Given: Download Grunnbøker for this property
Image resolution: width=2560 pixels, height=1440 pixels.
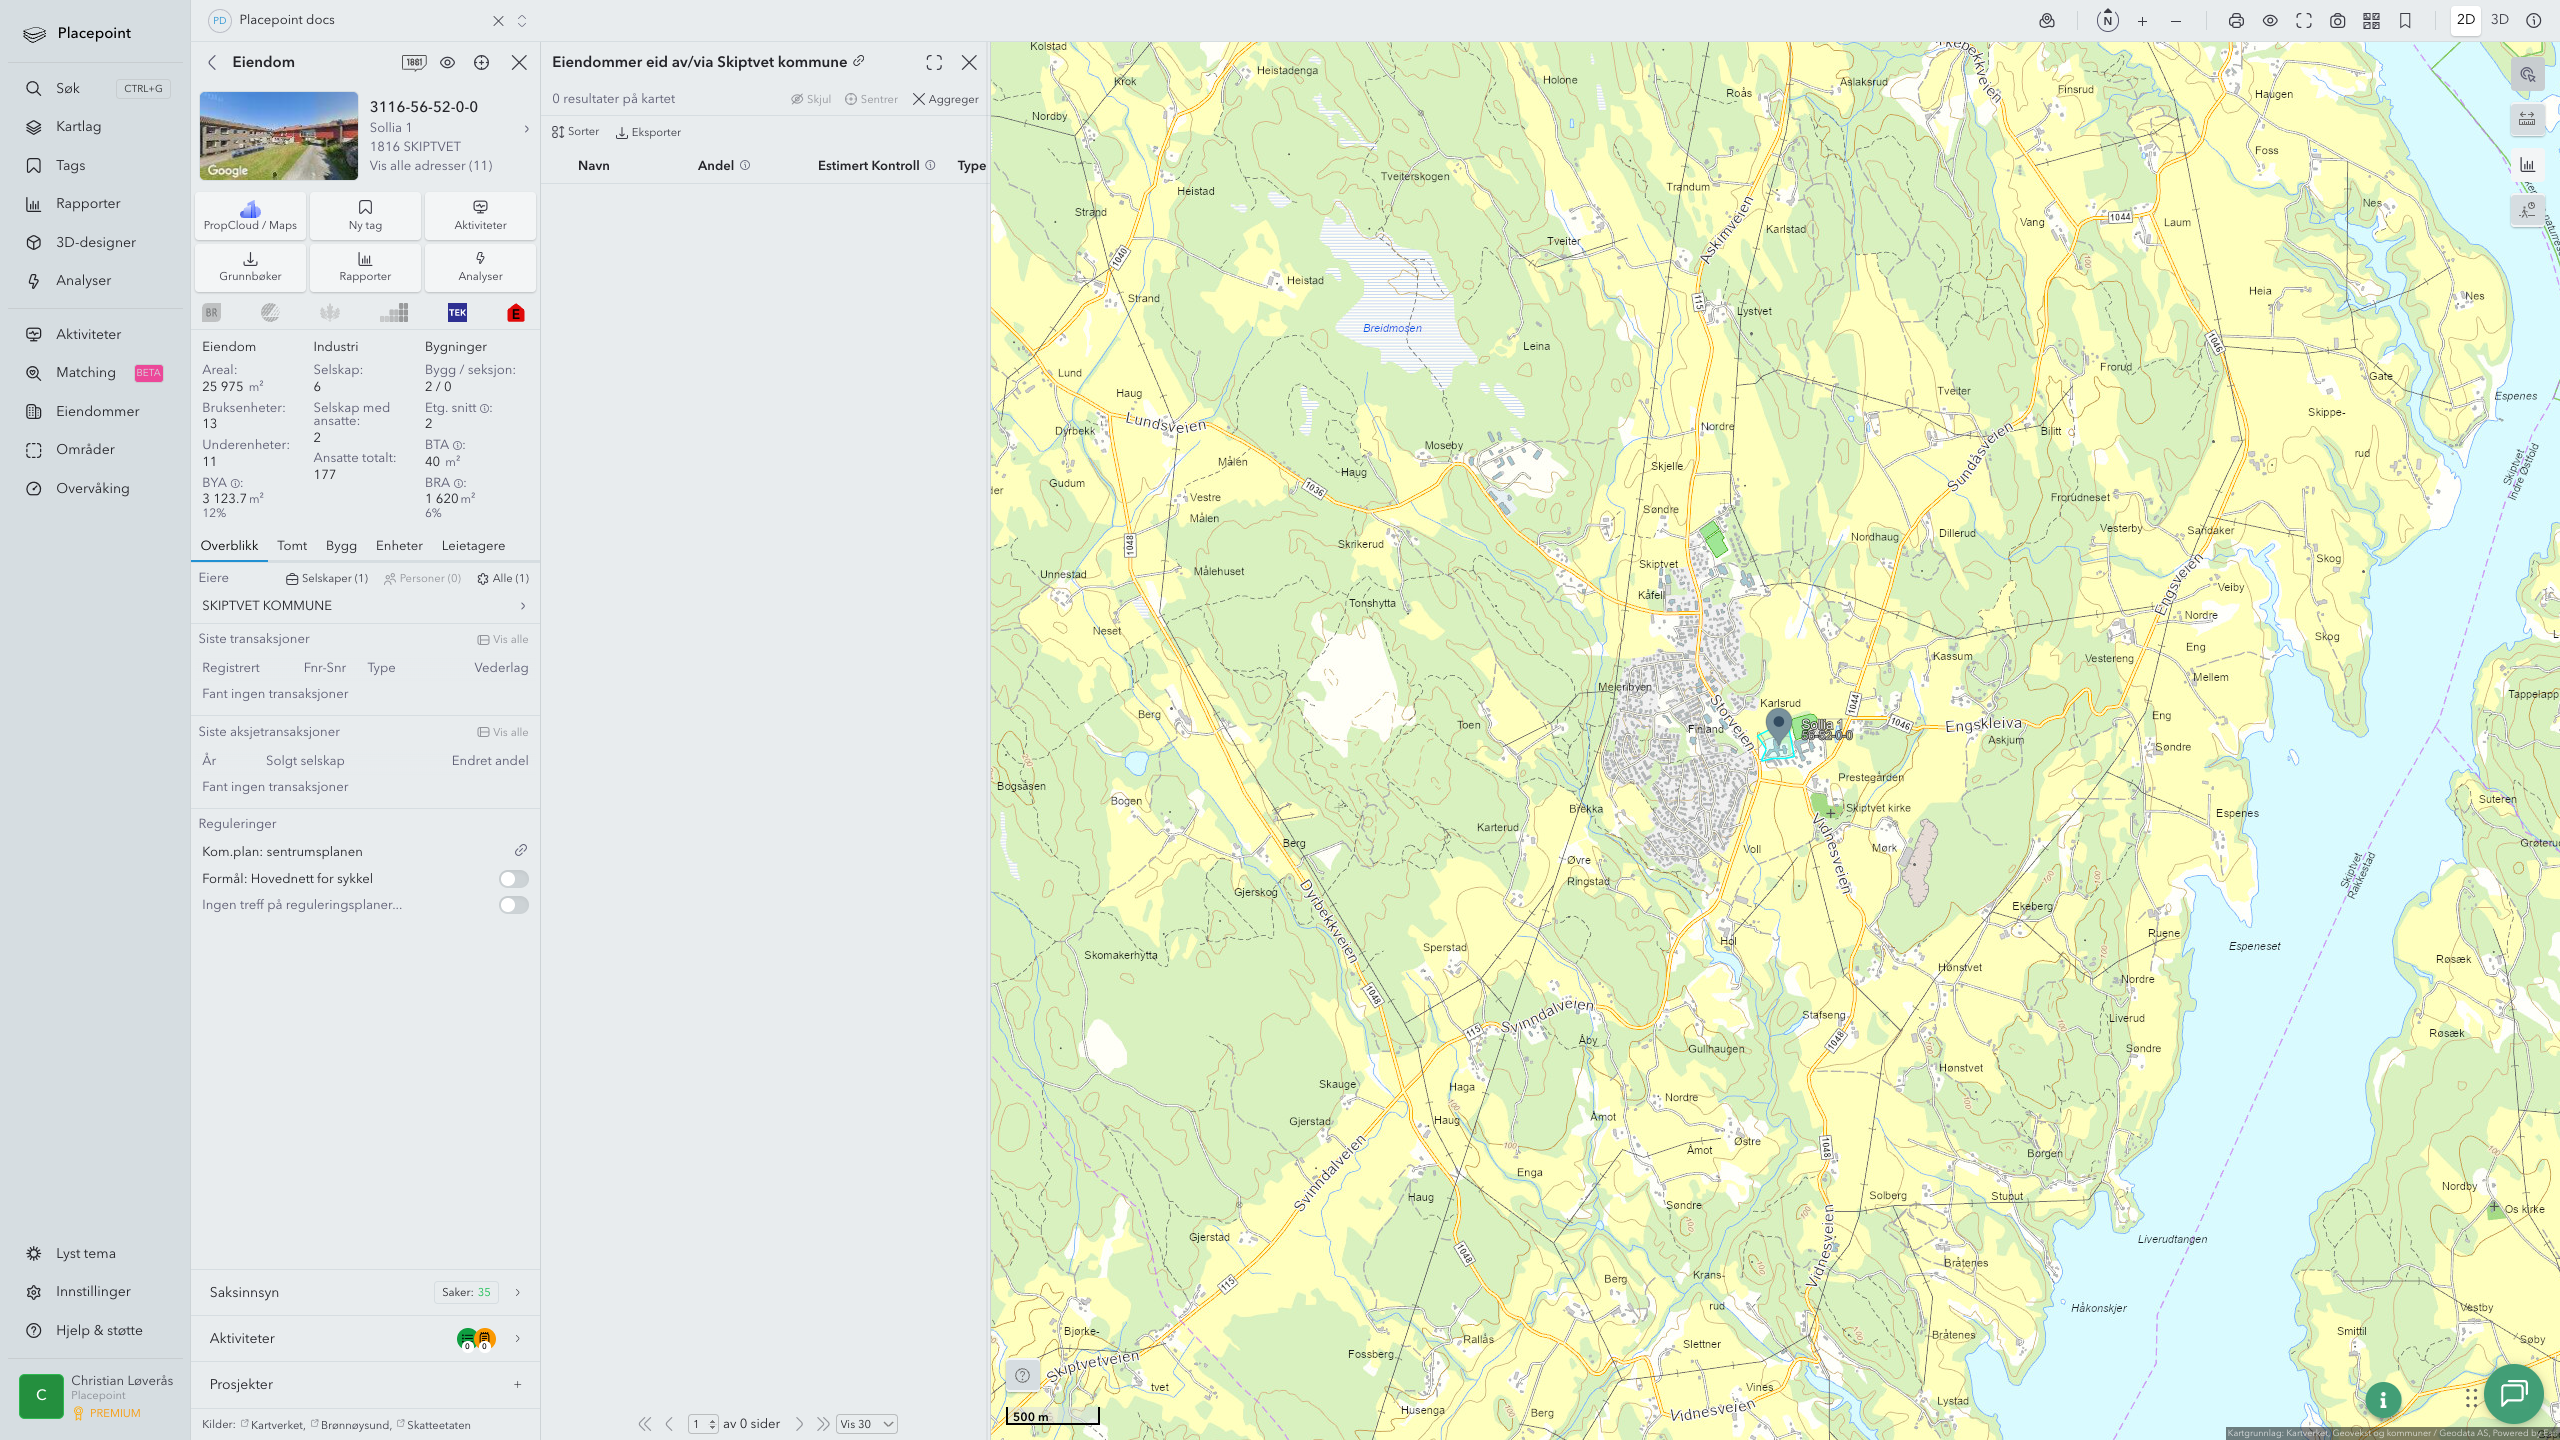Looking at the screenshot, I should point(250,267).
